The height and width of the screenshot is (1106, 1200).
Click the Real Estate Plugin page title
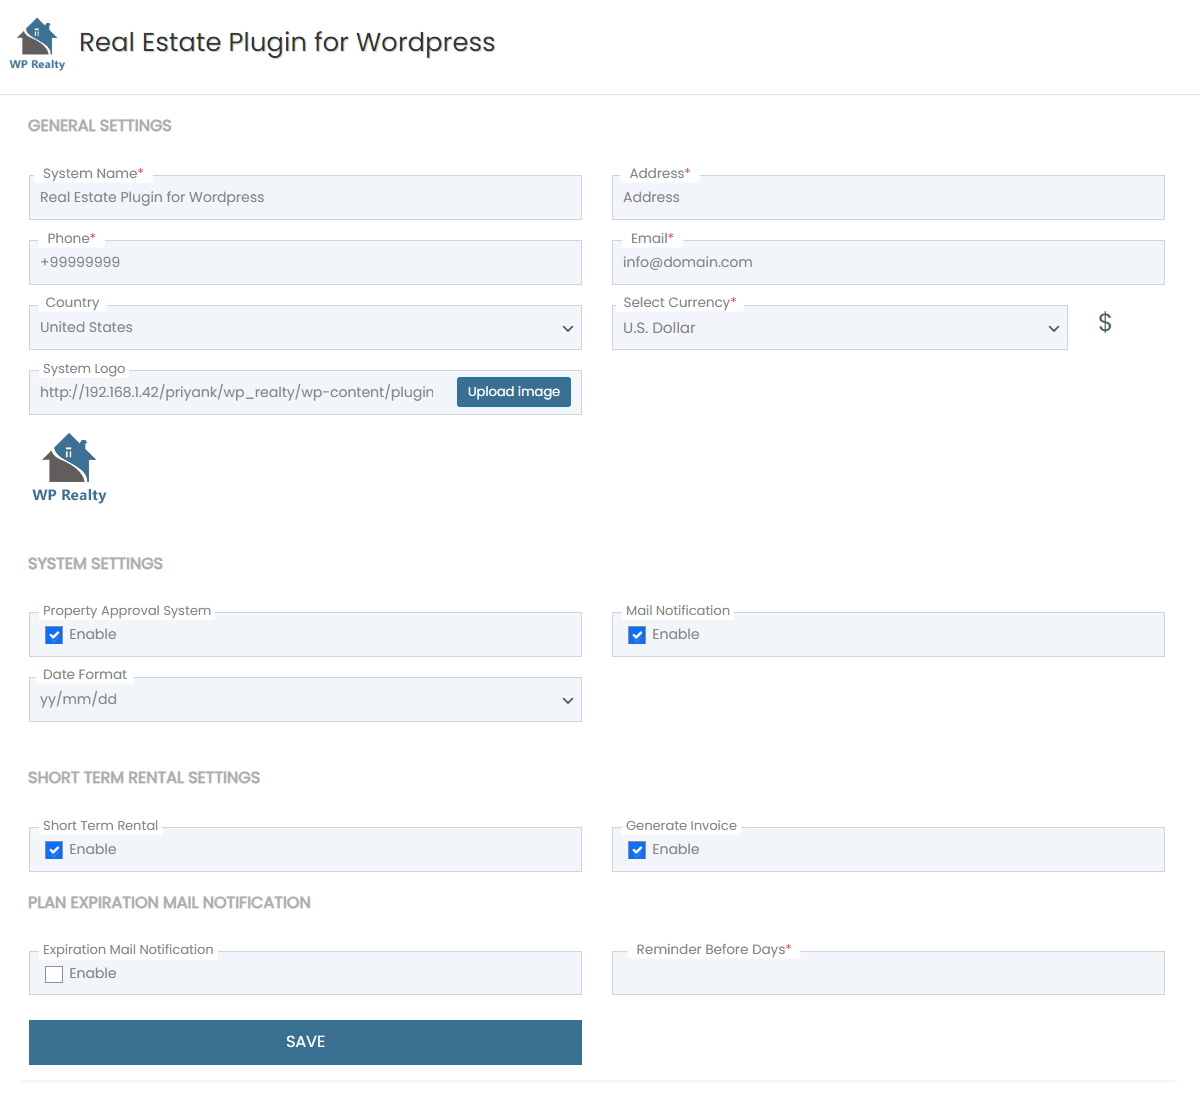tap(287, 42)
